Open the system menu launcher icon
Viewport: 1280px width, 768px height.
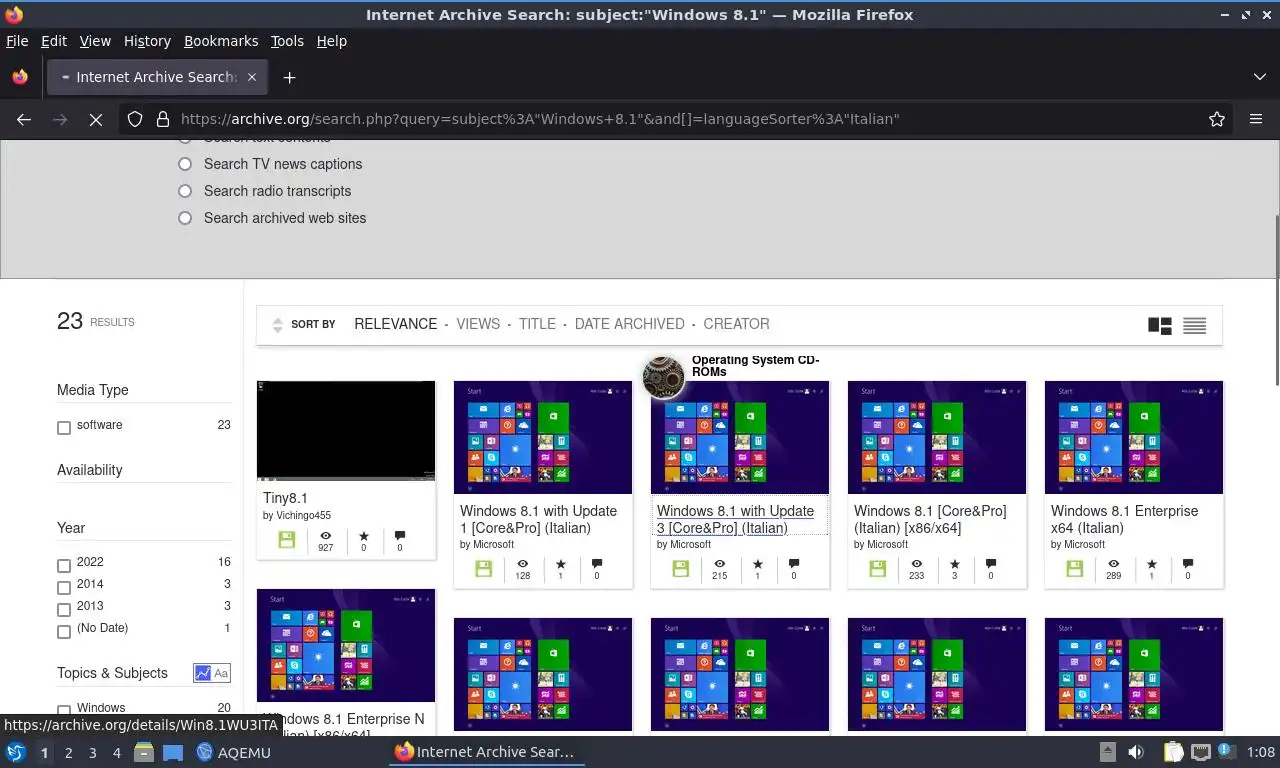15,752
